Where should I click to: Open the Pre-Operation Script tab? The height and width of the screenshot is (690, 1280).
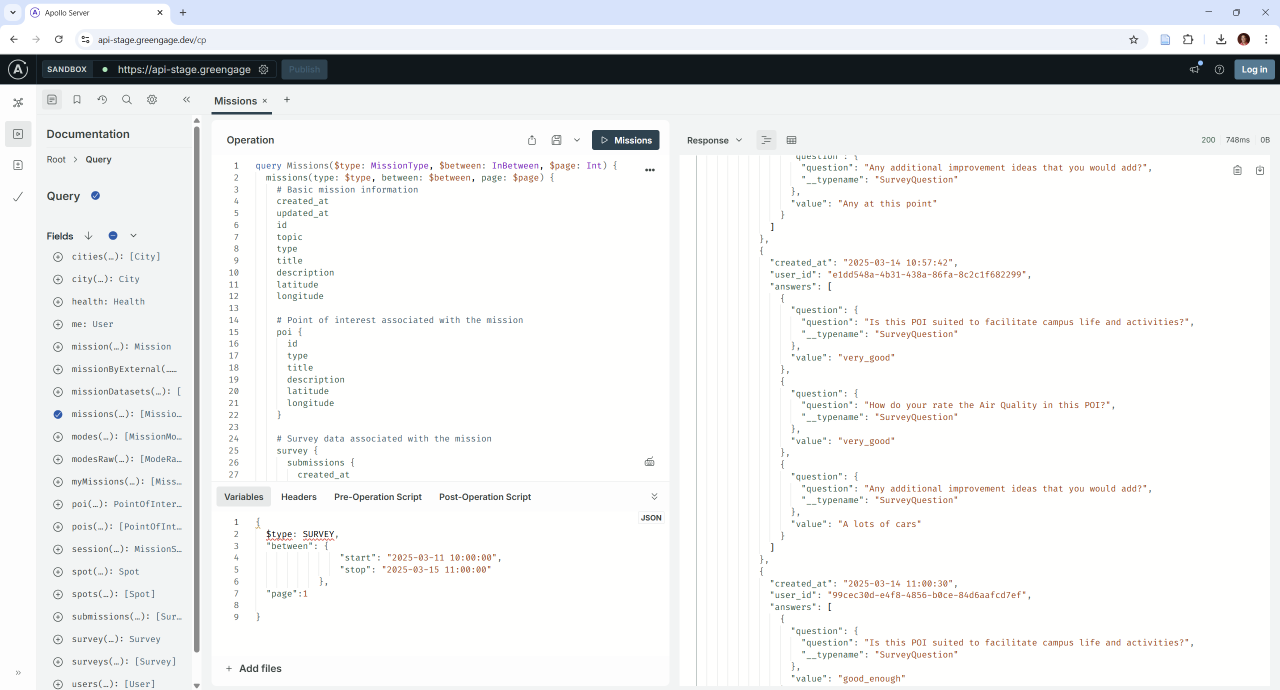378,497
